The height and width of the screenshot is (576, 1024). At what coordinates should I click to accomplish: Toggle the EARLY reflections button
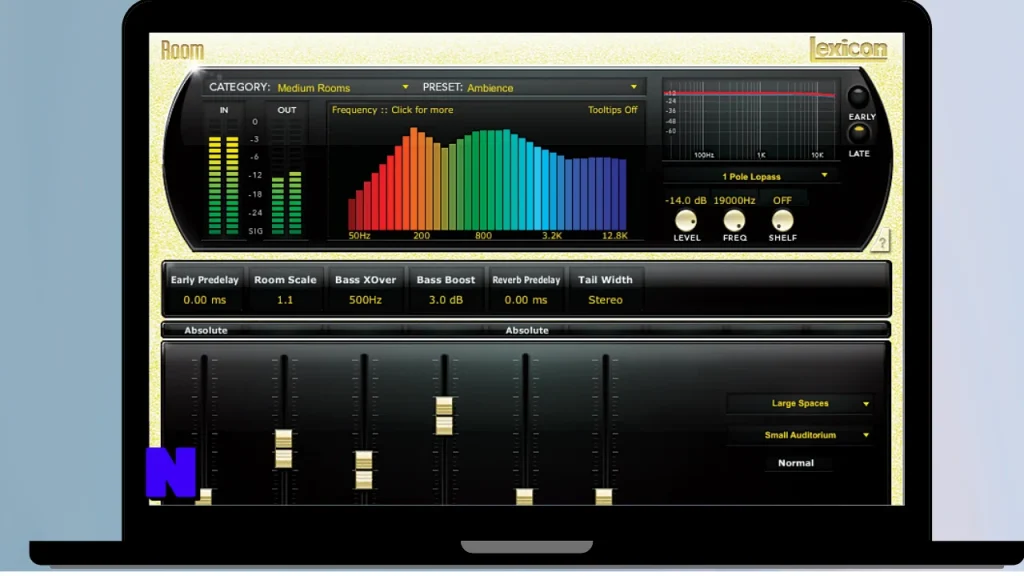[x=858, y=97]
